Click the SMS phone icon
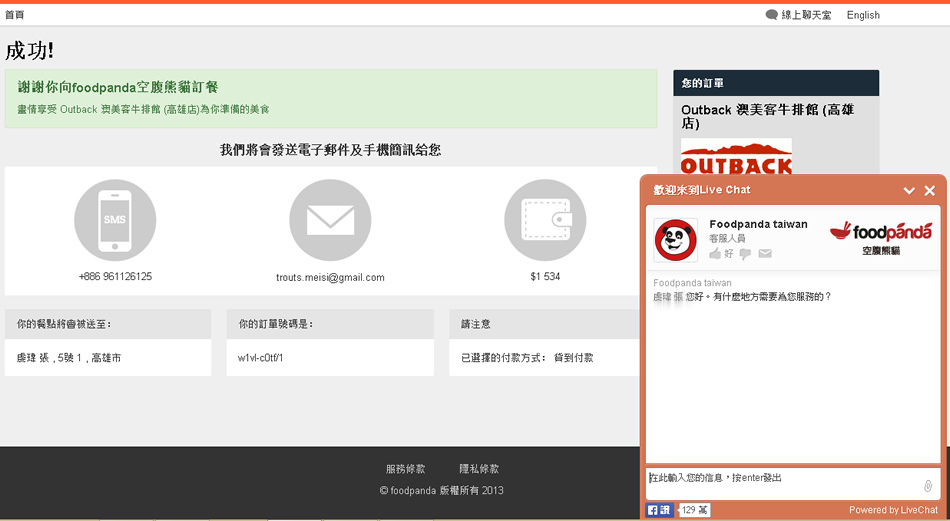The height and width of the screenshot is (521, 950). click(115, 220)
